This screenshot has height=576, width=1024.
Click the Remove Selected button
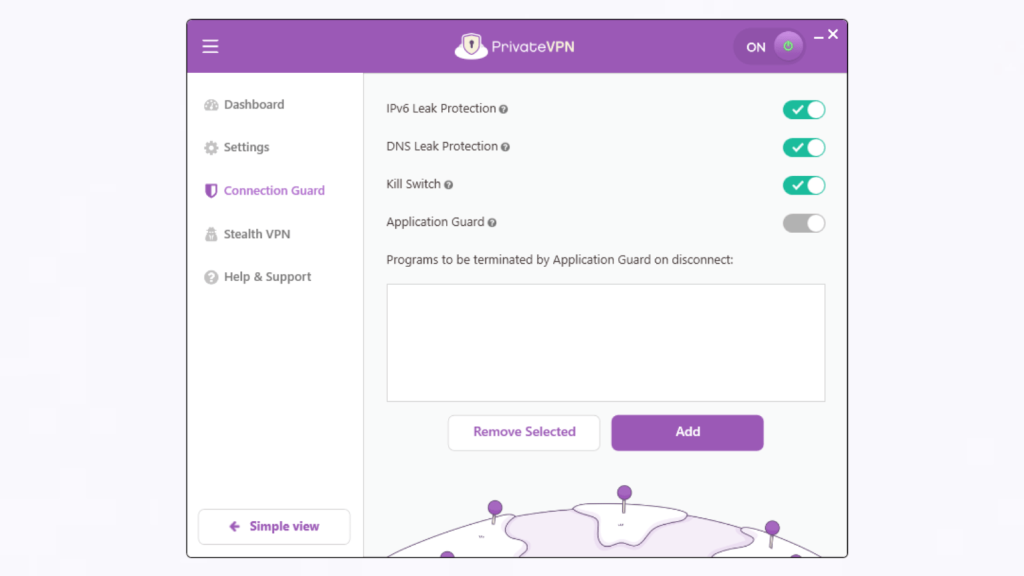pyautogui.click(x=524, y=432)
